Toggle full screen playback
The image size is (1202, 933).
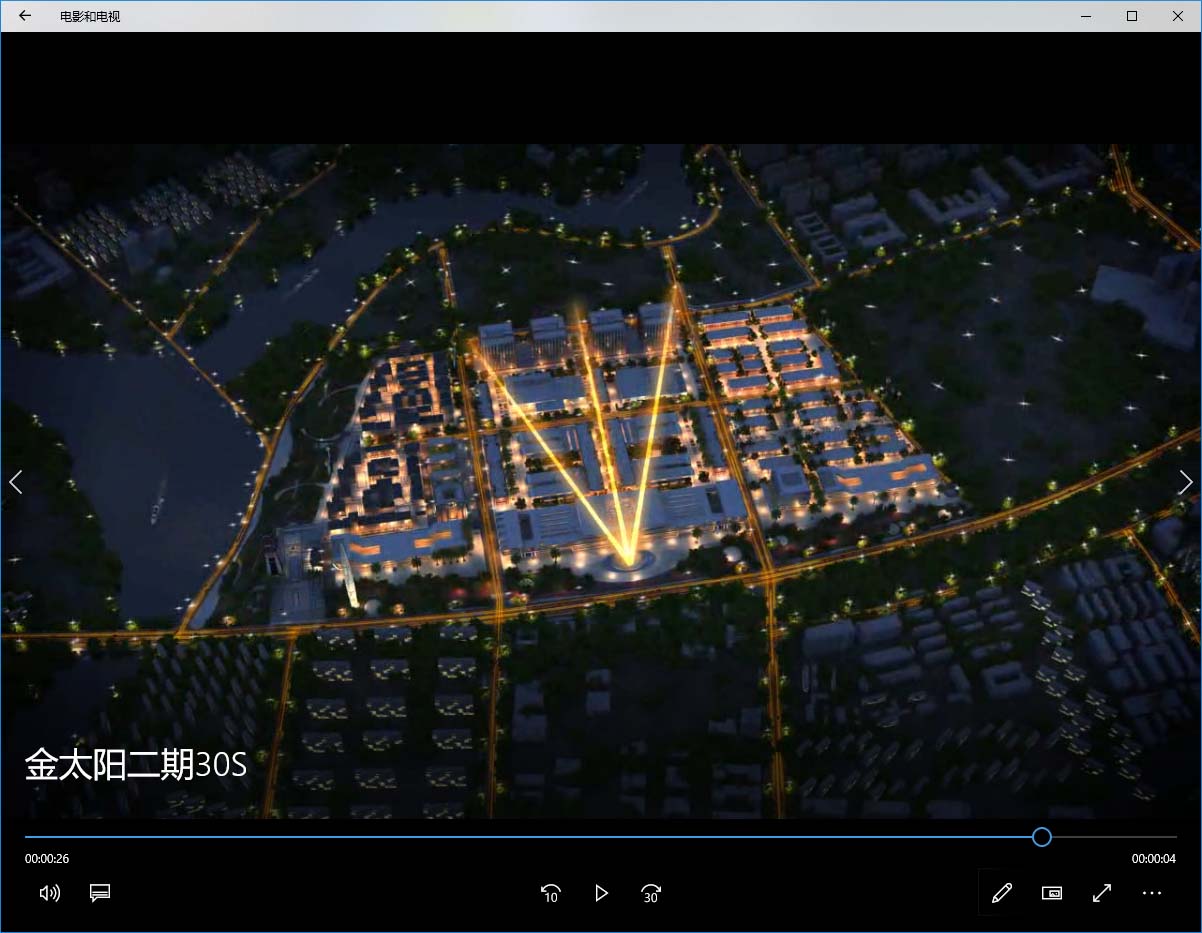[x=1102, y=893]
